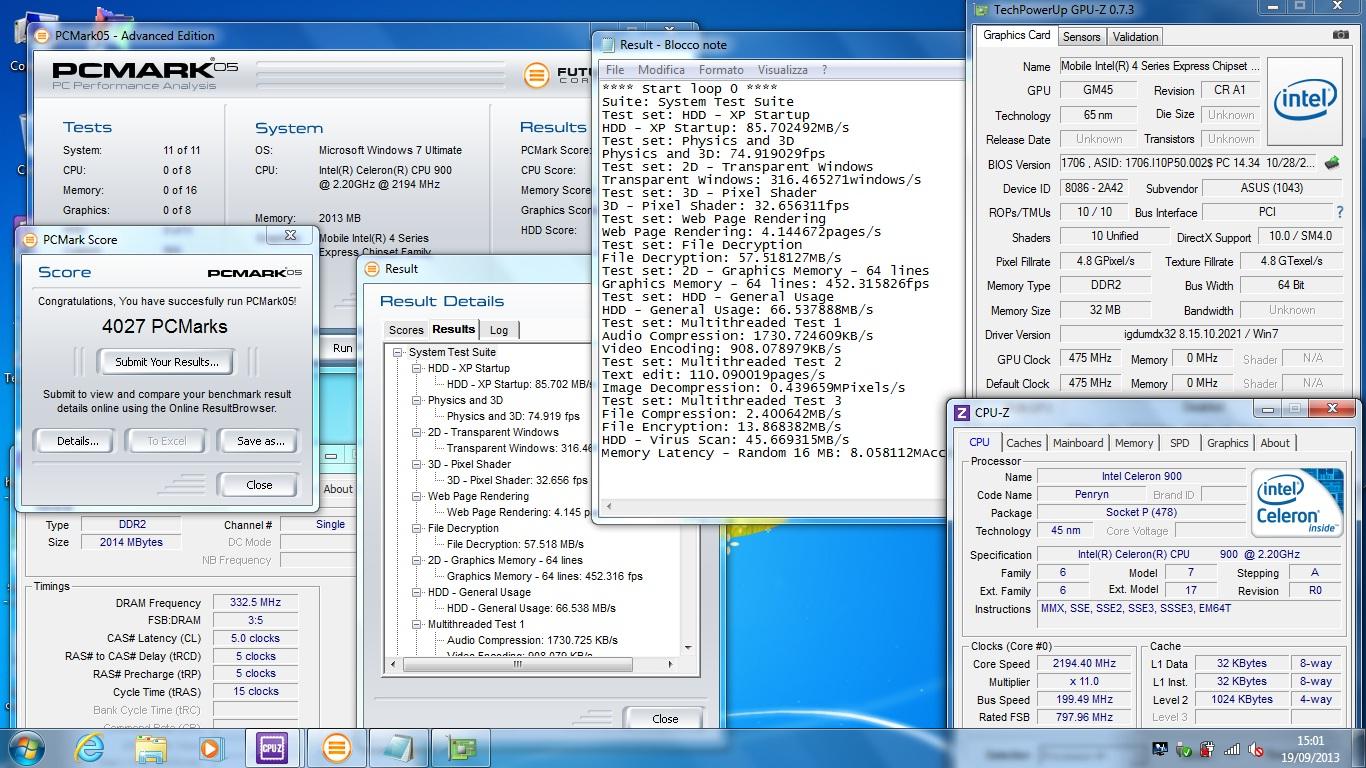Click the PCMark Score dialog title icon
This screenshot has width=1366, height=768.
tap(28, 240)
